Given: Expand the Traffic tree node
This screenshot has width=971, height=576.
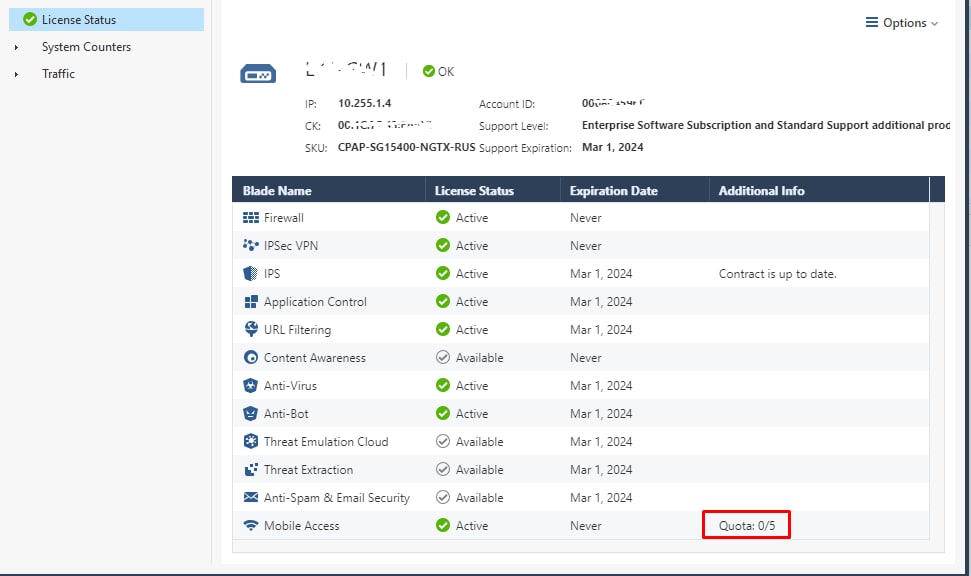Looking at the screenshot, I should point(16,74).
